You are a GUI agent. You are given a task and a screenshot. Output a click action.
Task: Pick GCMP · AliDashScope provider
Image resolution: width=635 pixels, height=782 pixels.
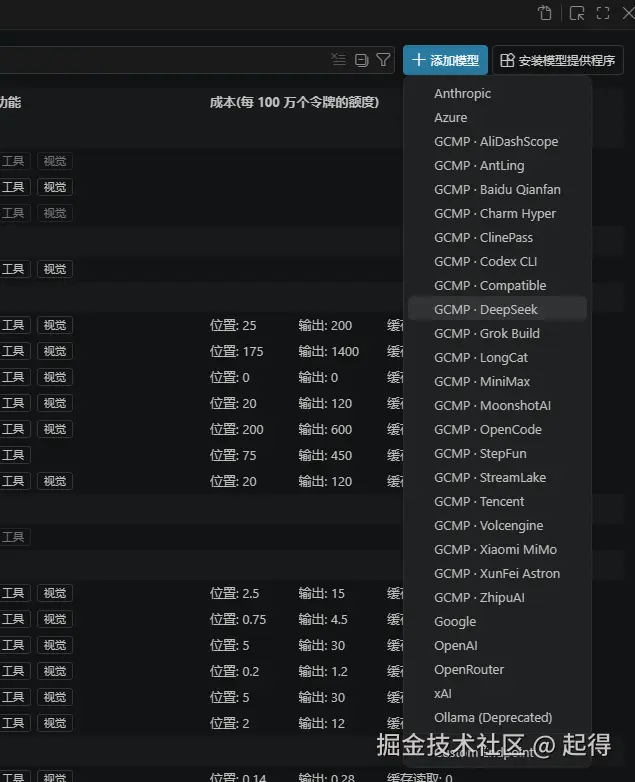(497, 142)
